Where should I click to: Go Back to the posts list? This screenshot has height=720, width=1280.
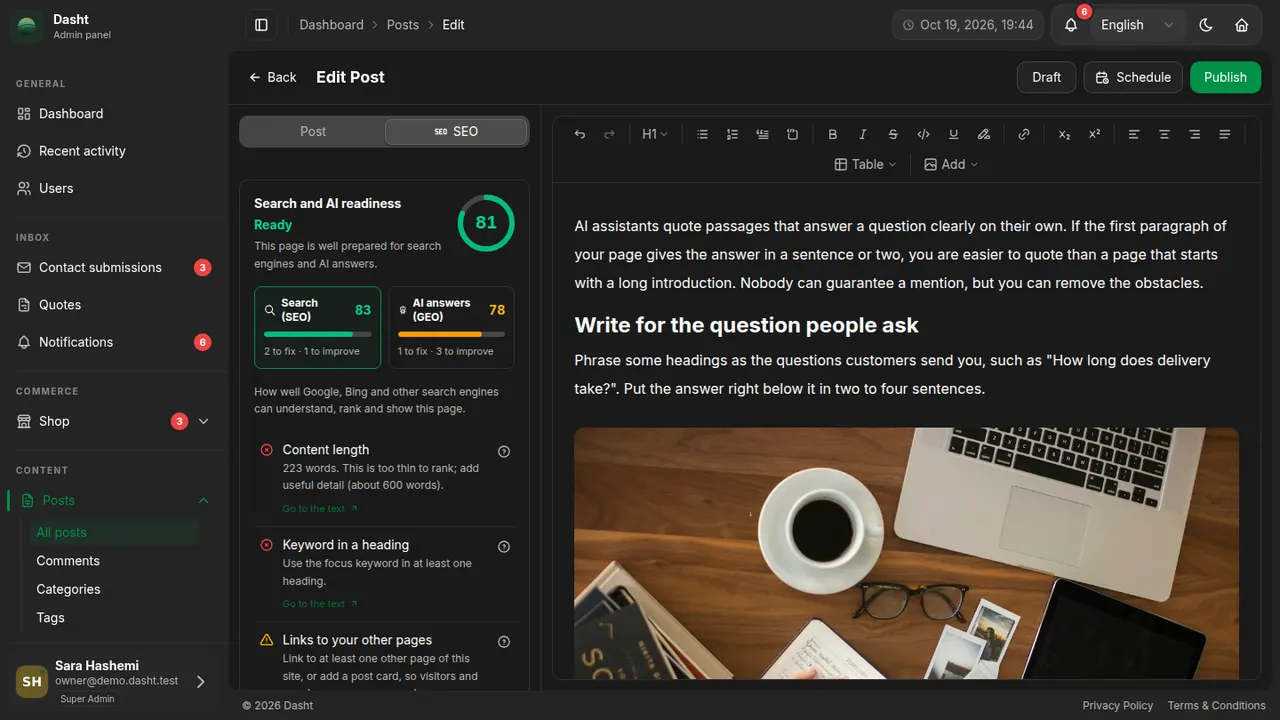pyautogui.click(x=273, y=77)
